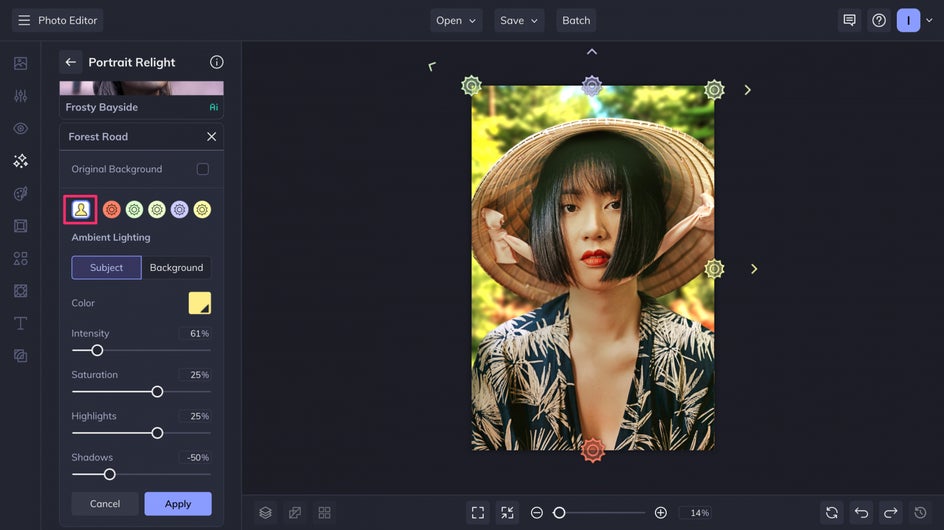Select the purple light source icon

[179, 210]
